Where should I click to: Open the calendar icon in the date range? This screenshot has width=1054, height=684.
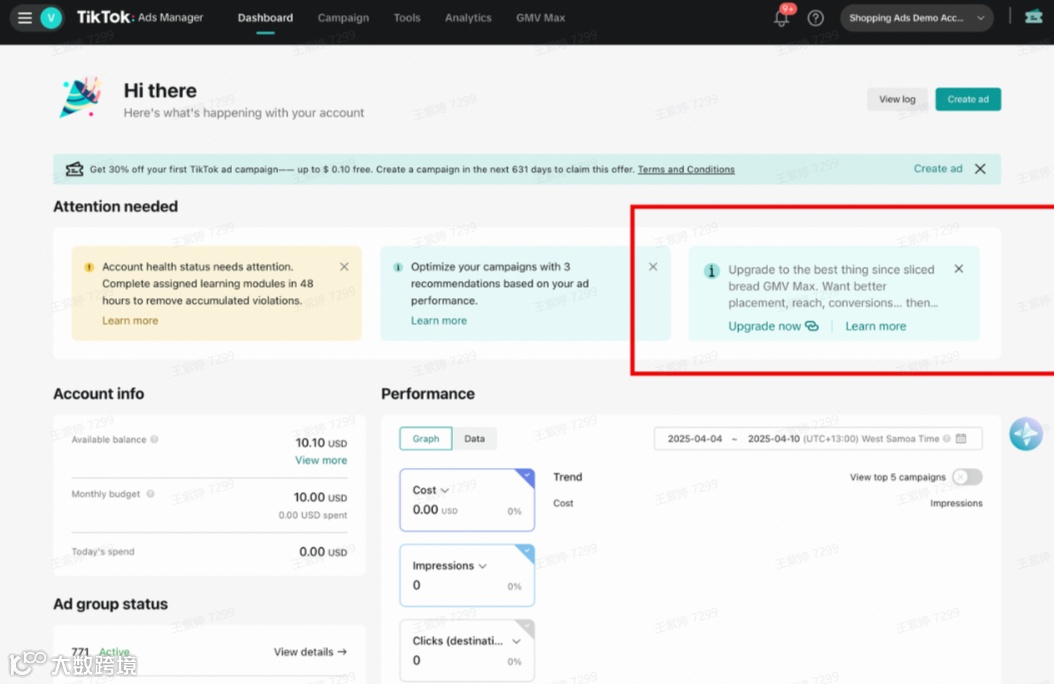(x=961, y=439)
